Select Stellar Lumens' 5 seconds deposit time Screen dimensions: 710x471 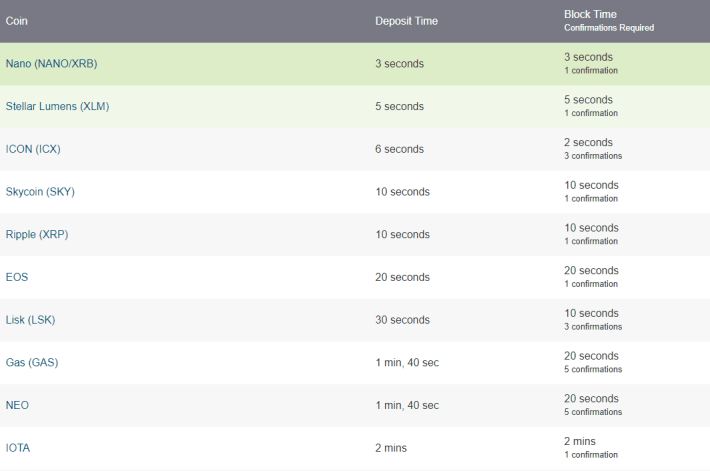[x=399, y=106]
